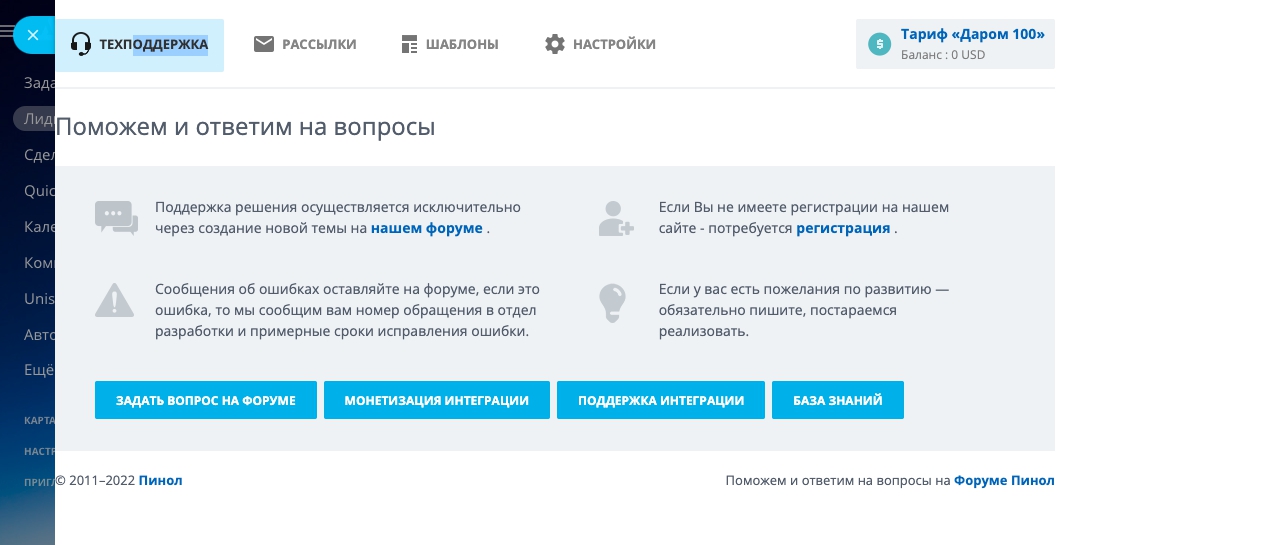Click the add-user registration icon
The image size is (1284, 545).
(615, 218)
